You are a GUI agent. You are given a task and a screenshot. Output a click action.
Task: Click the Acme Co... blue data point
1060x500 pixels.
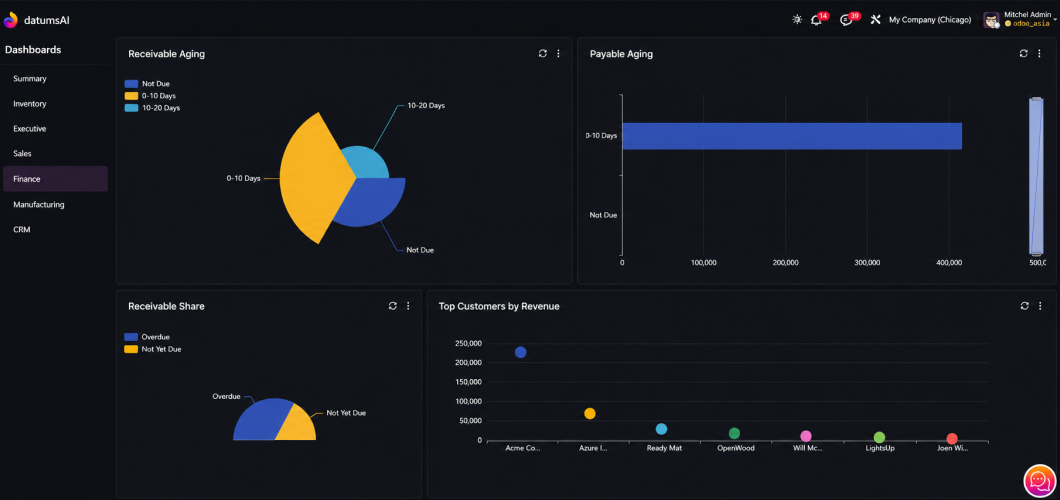tap(521, 352)
